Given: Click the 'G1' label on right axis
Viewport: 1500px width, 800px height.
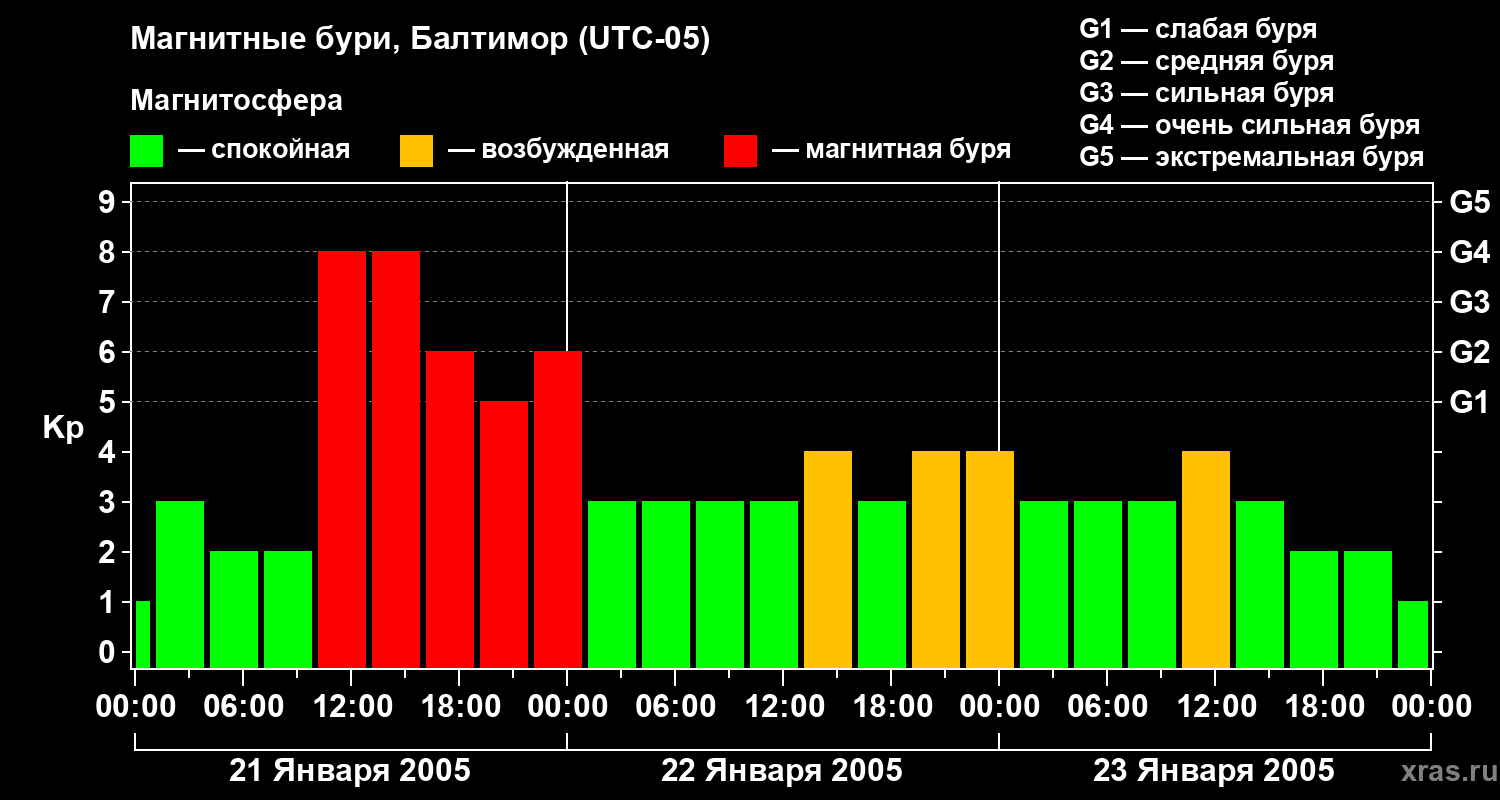Looking at the screenshot, I should tap(1469, 402).
